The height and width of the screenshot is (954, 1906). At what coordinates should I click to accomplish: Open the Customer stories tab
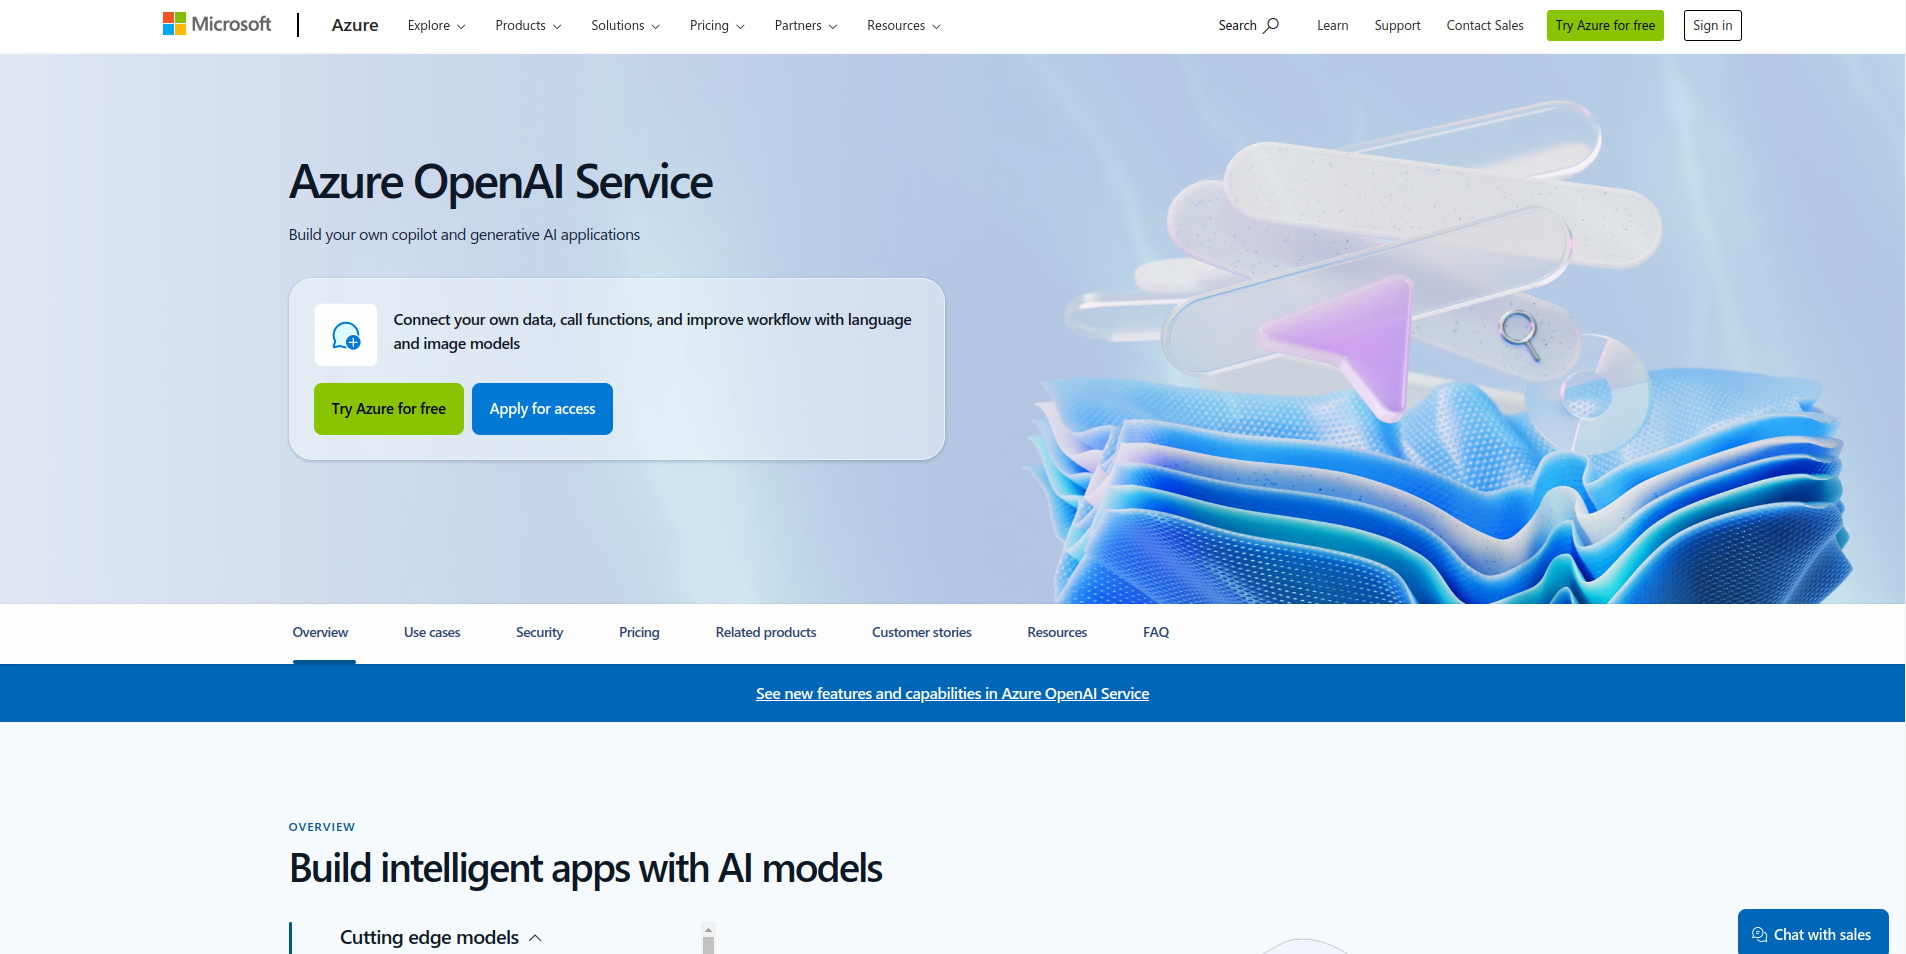point(922,633)
